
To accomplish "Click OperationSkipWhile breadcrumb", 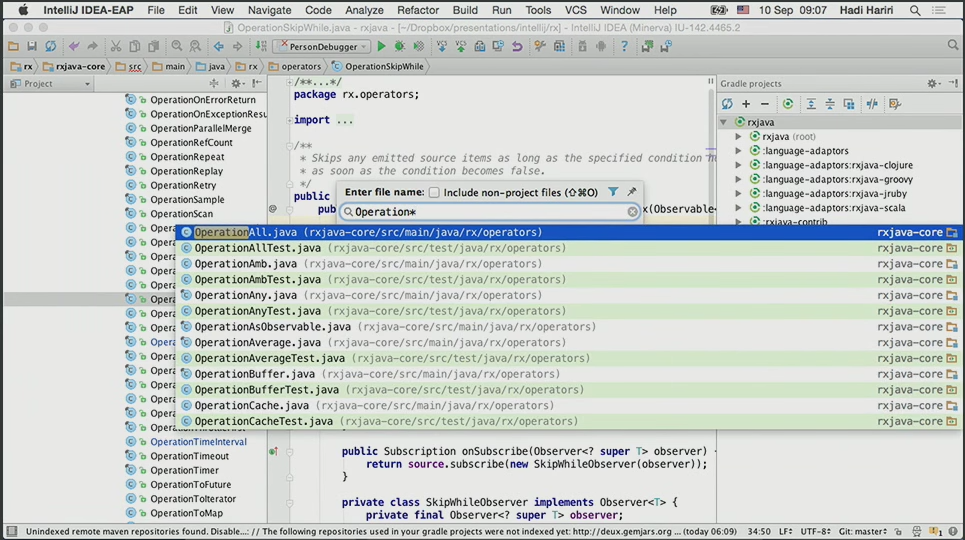I will [378, 66].
